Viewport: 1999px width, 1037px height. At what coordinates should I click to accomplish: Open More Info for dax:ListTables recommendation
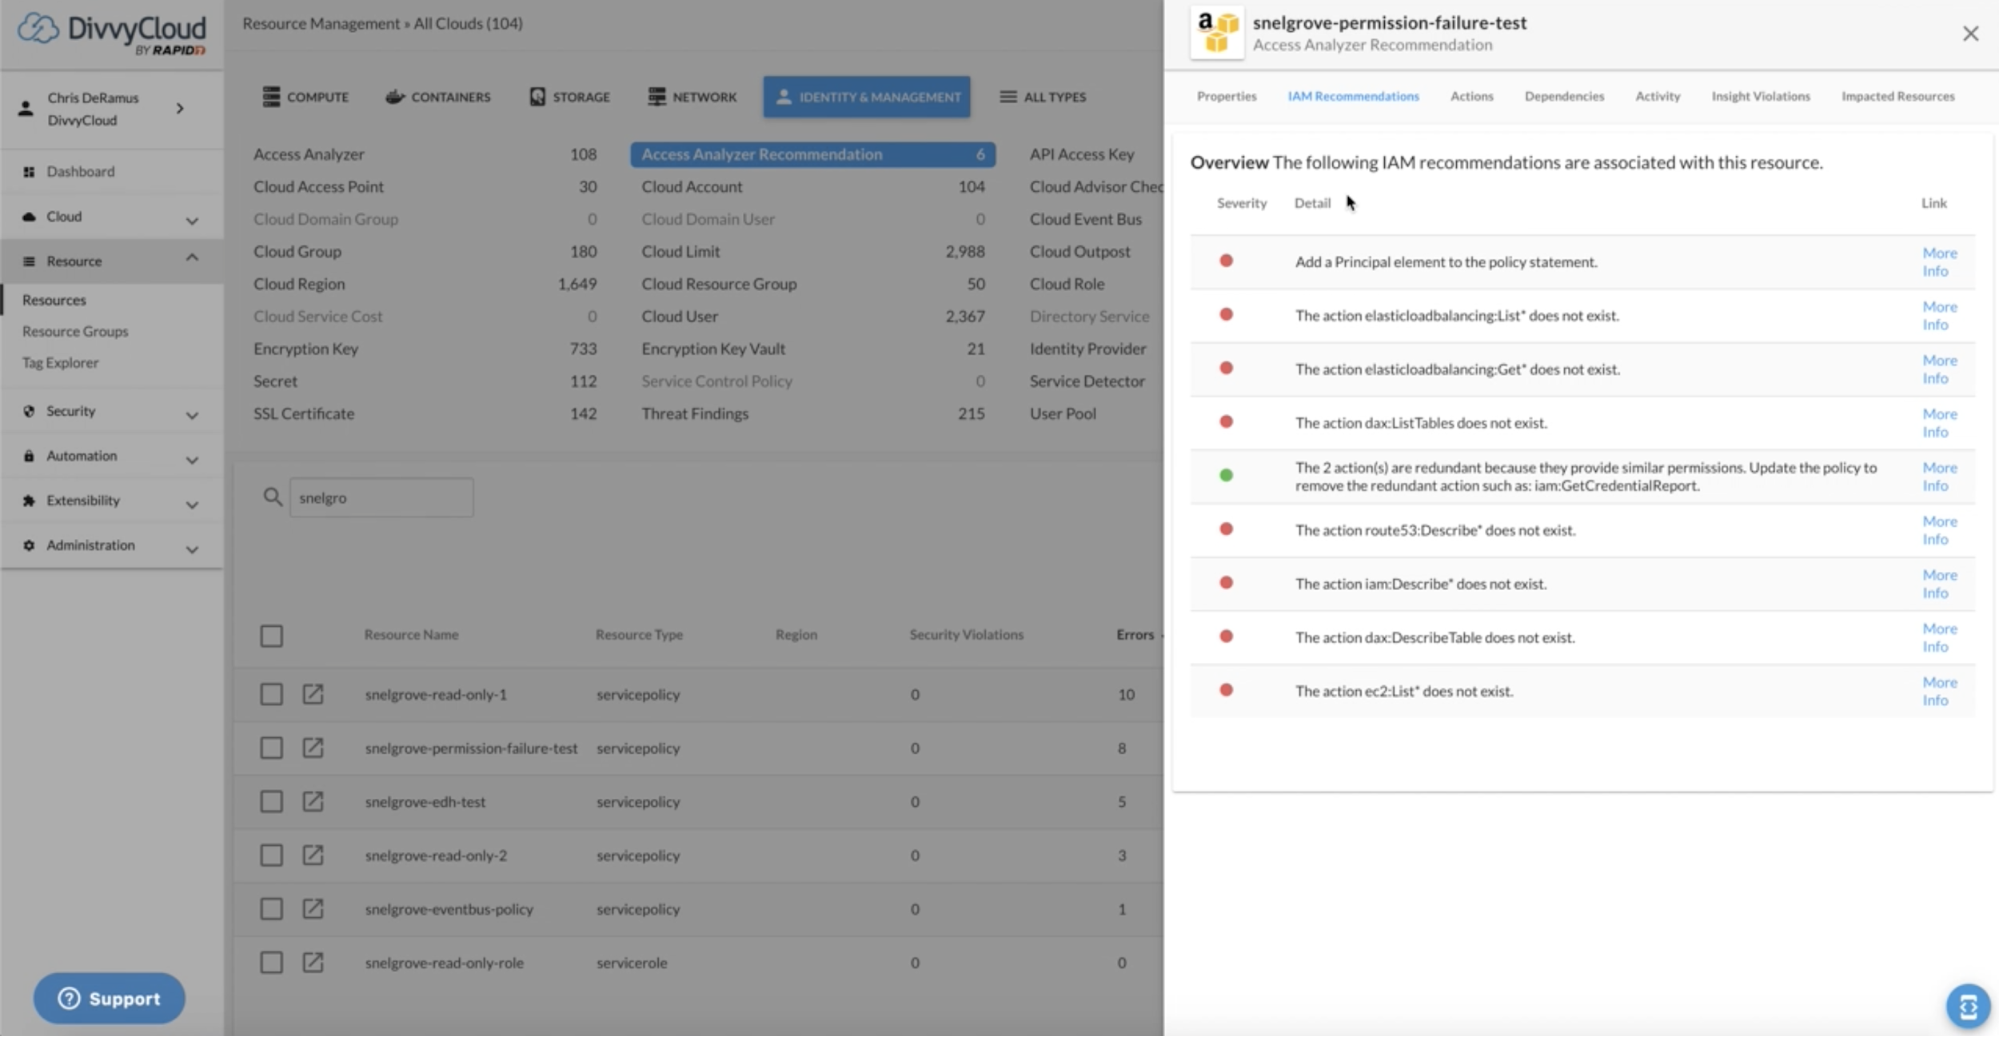coord(1938,423)
